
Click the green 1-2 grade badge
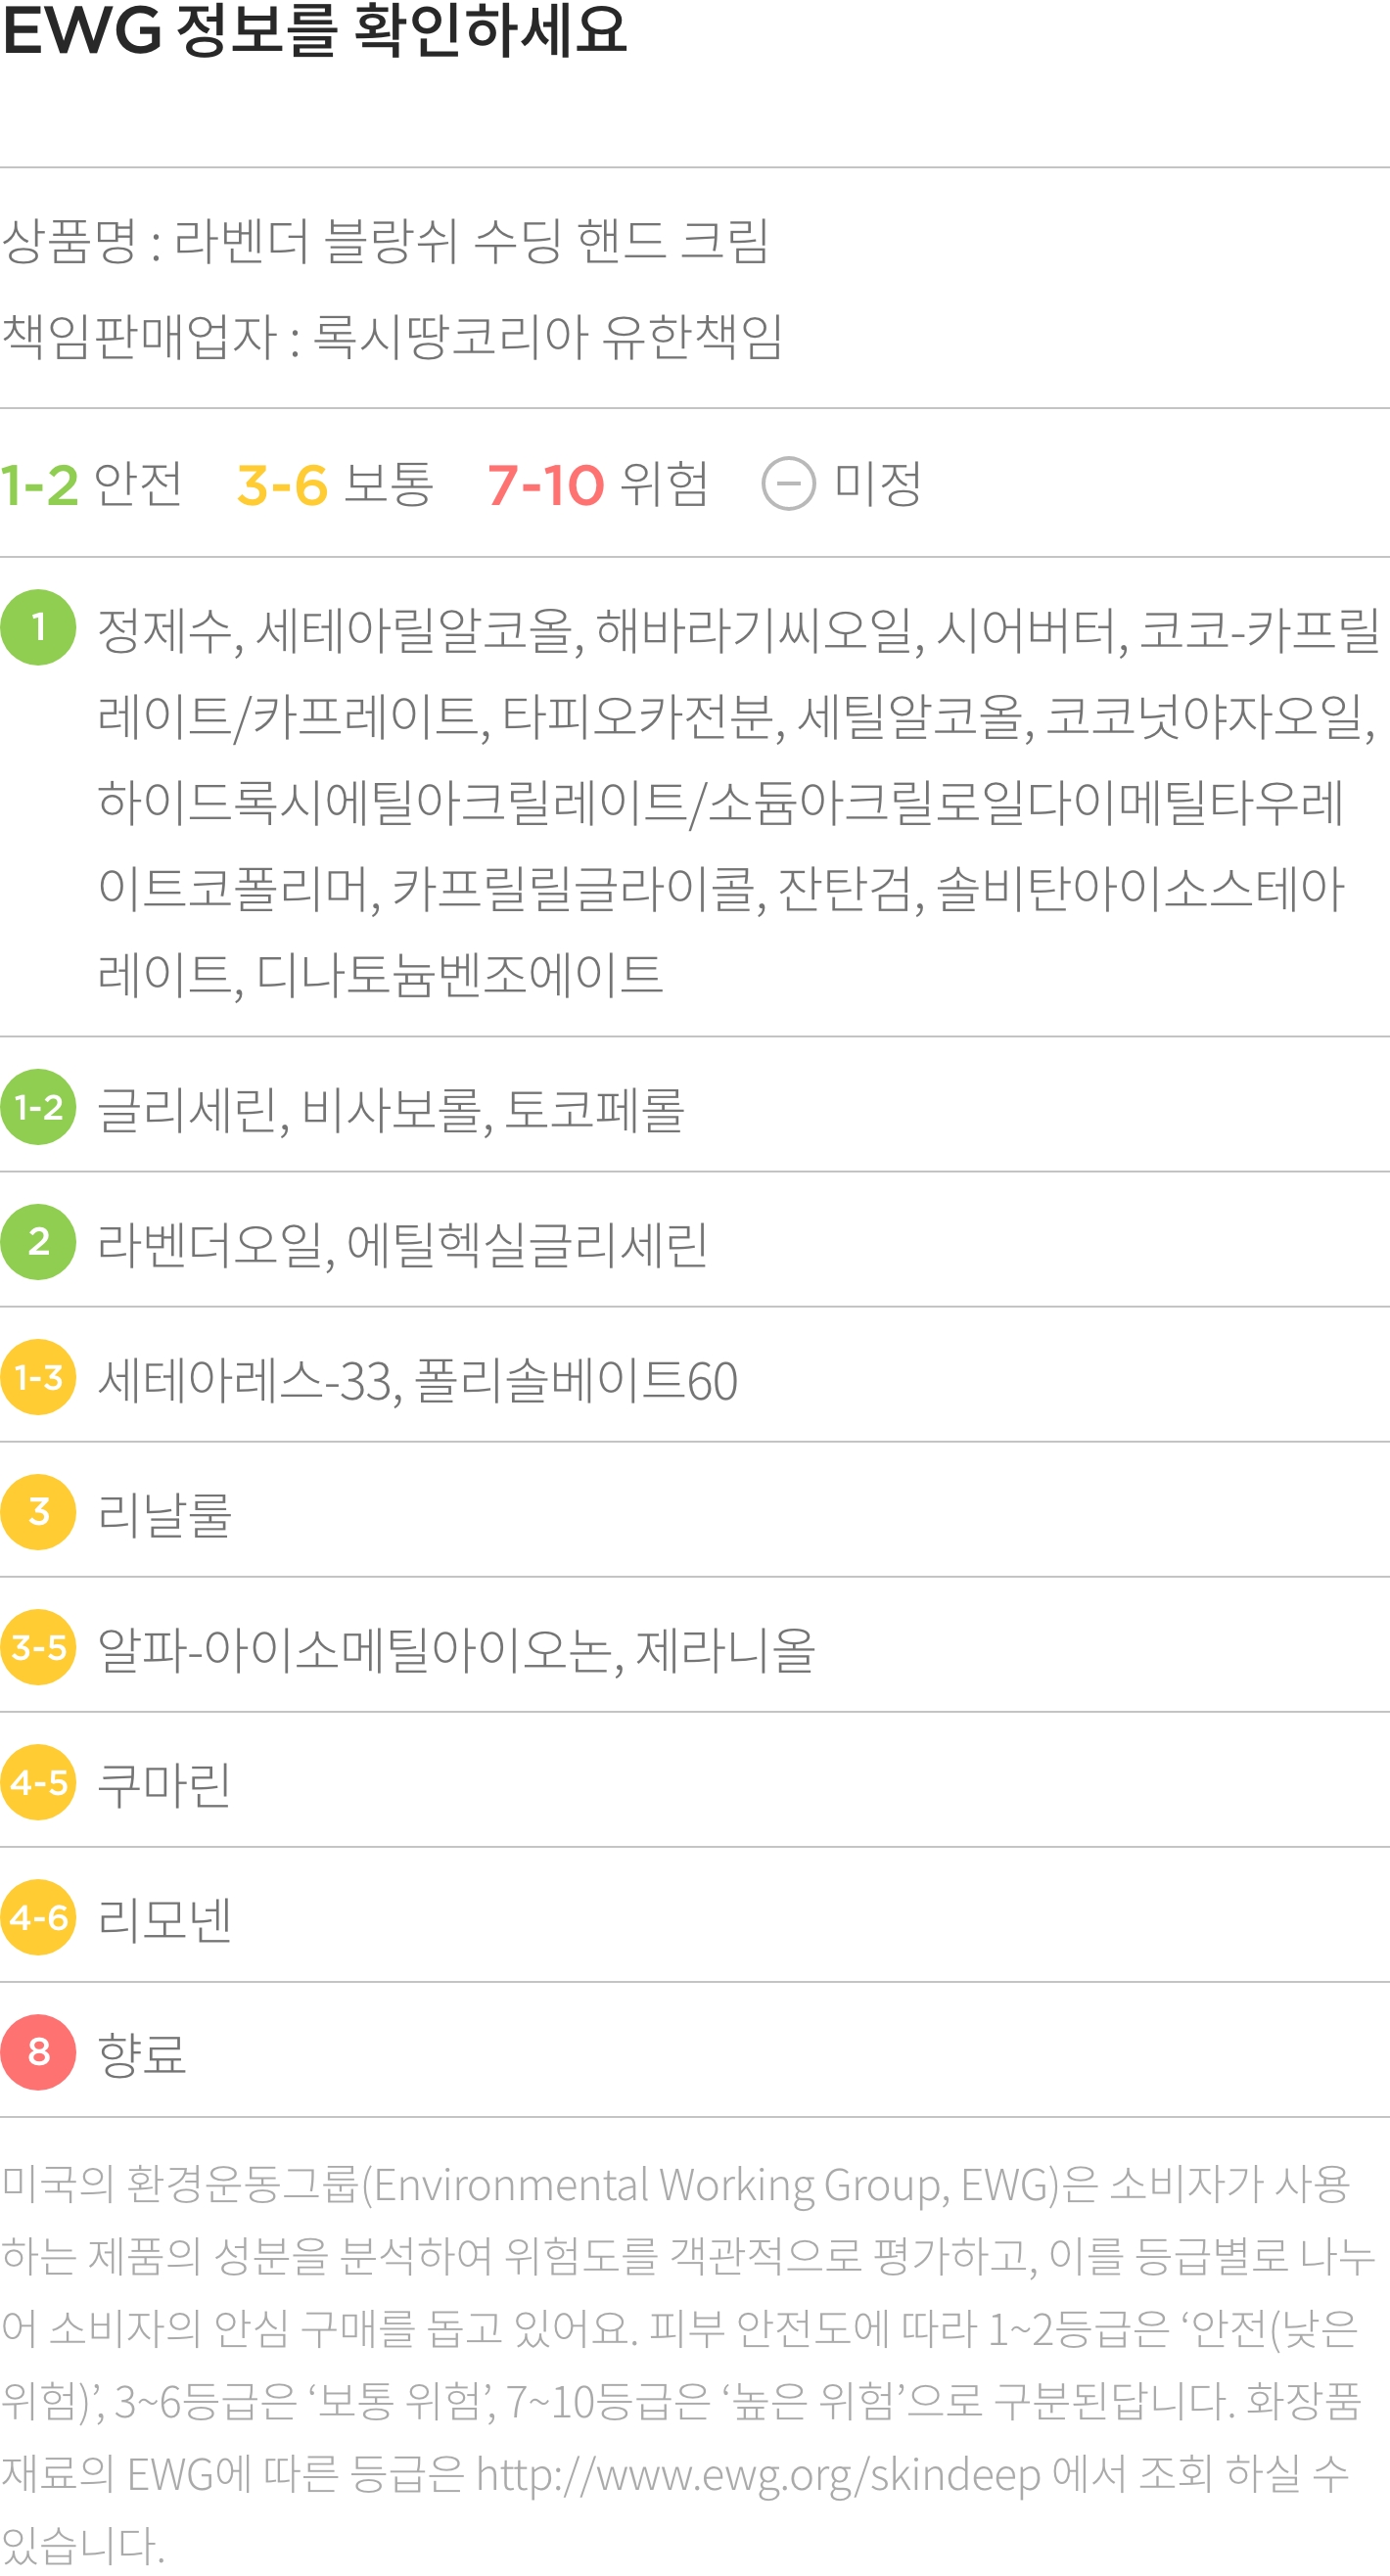tap(38, 1107)
